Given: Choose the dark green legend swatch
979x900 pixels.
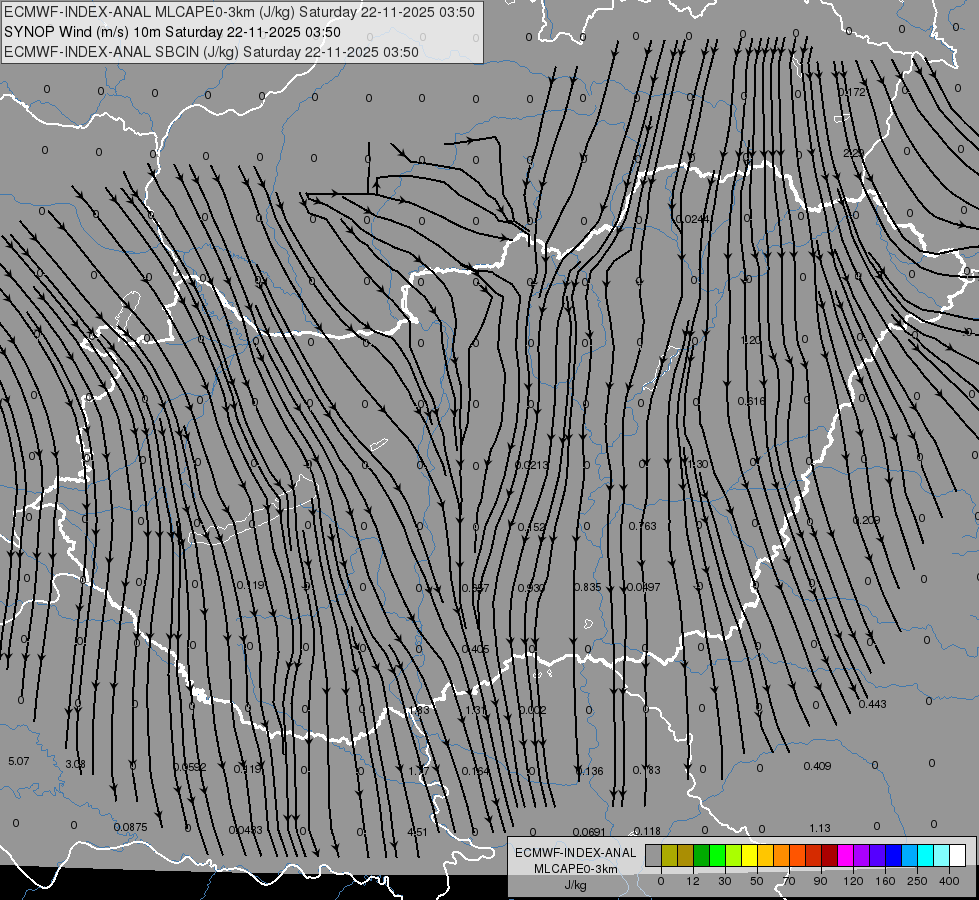Looking at the screenshot, I should click(x=702, y=855).
